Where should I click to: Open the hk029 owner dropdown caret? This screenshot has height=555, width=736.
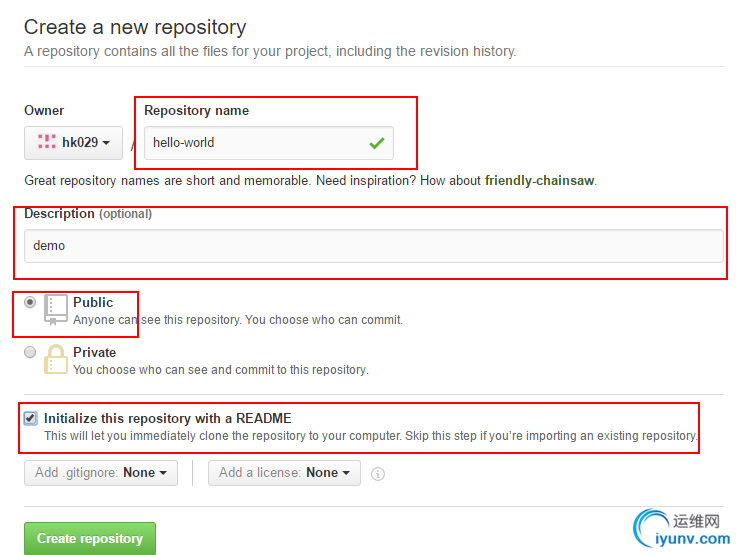(x=105, y=143)
